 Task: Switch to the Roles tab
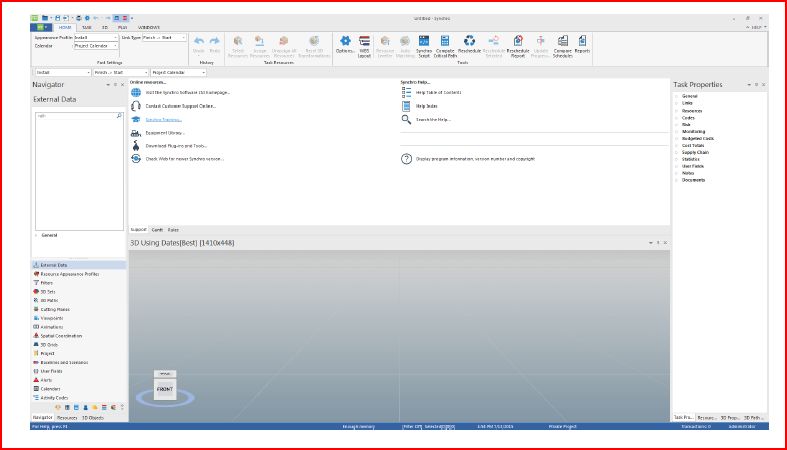pyautogui.click(x=173, y=230)
